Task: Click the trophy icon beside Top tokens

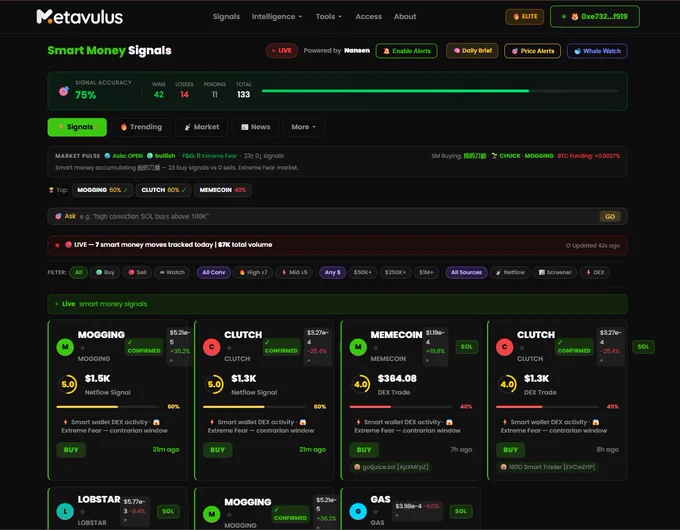Action: pos(51,190)
